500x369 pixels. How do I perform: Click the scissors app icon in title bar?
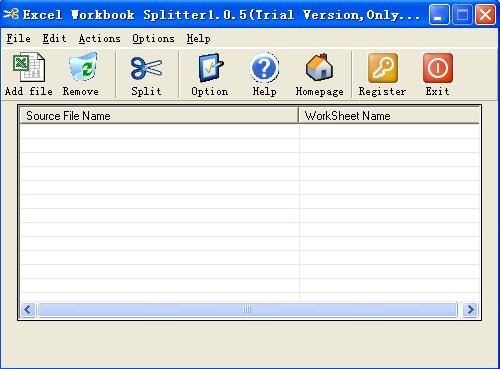tap(11, 14)
